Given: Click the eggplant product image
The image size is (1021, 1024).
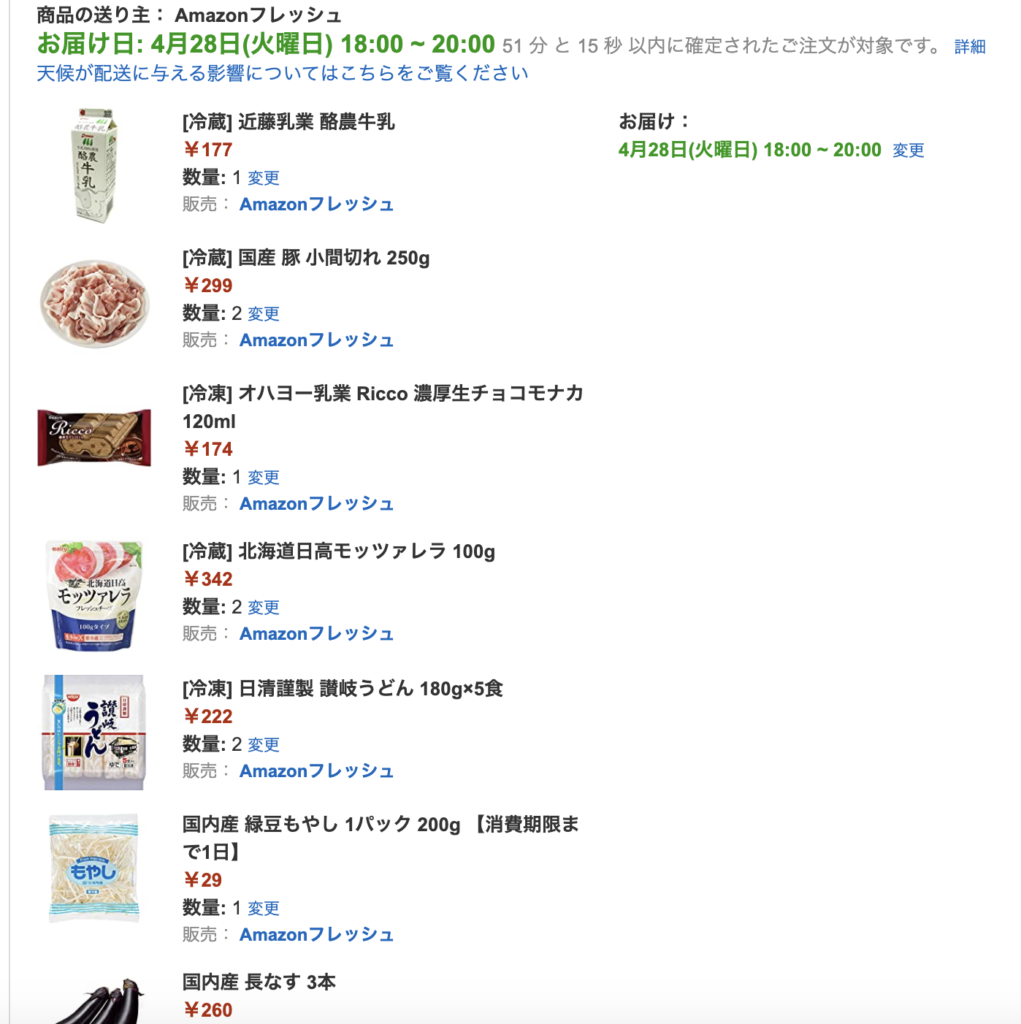Looking at the screenshot, I should point(98,1000).
